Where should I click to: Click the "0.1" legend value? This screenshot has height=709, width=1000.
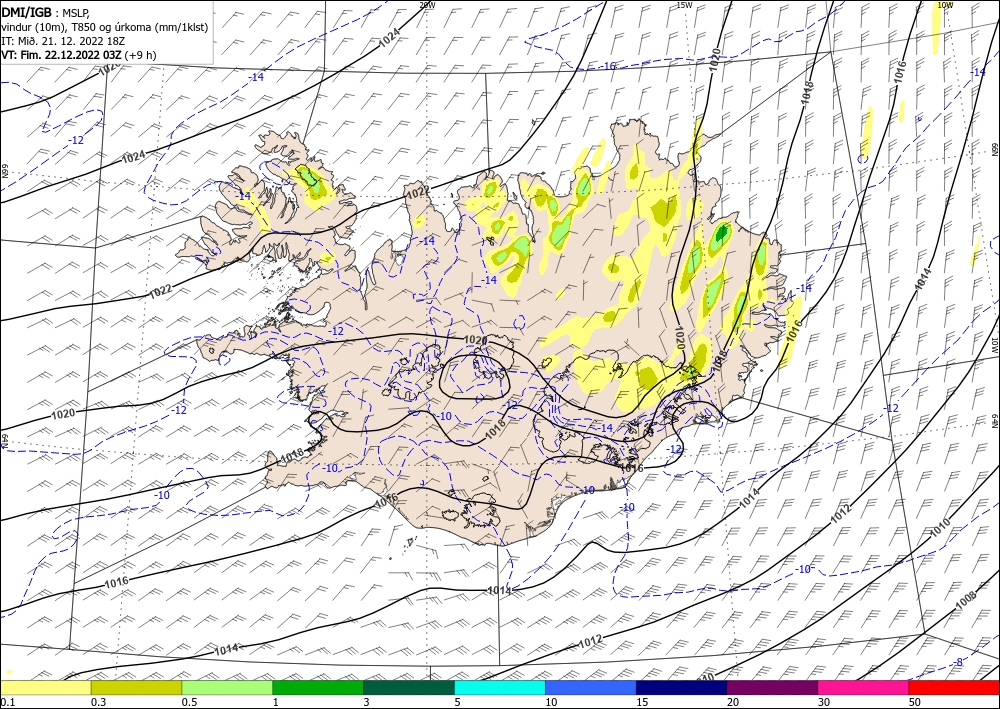click(7, 702)
